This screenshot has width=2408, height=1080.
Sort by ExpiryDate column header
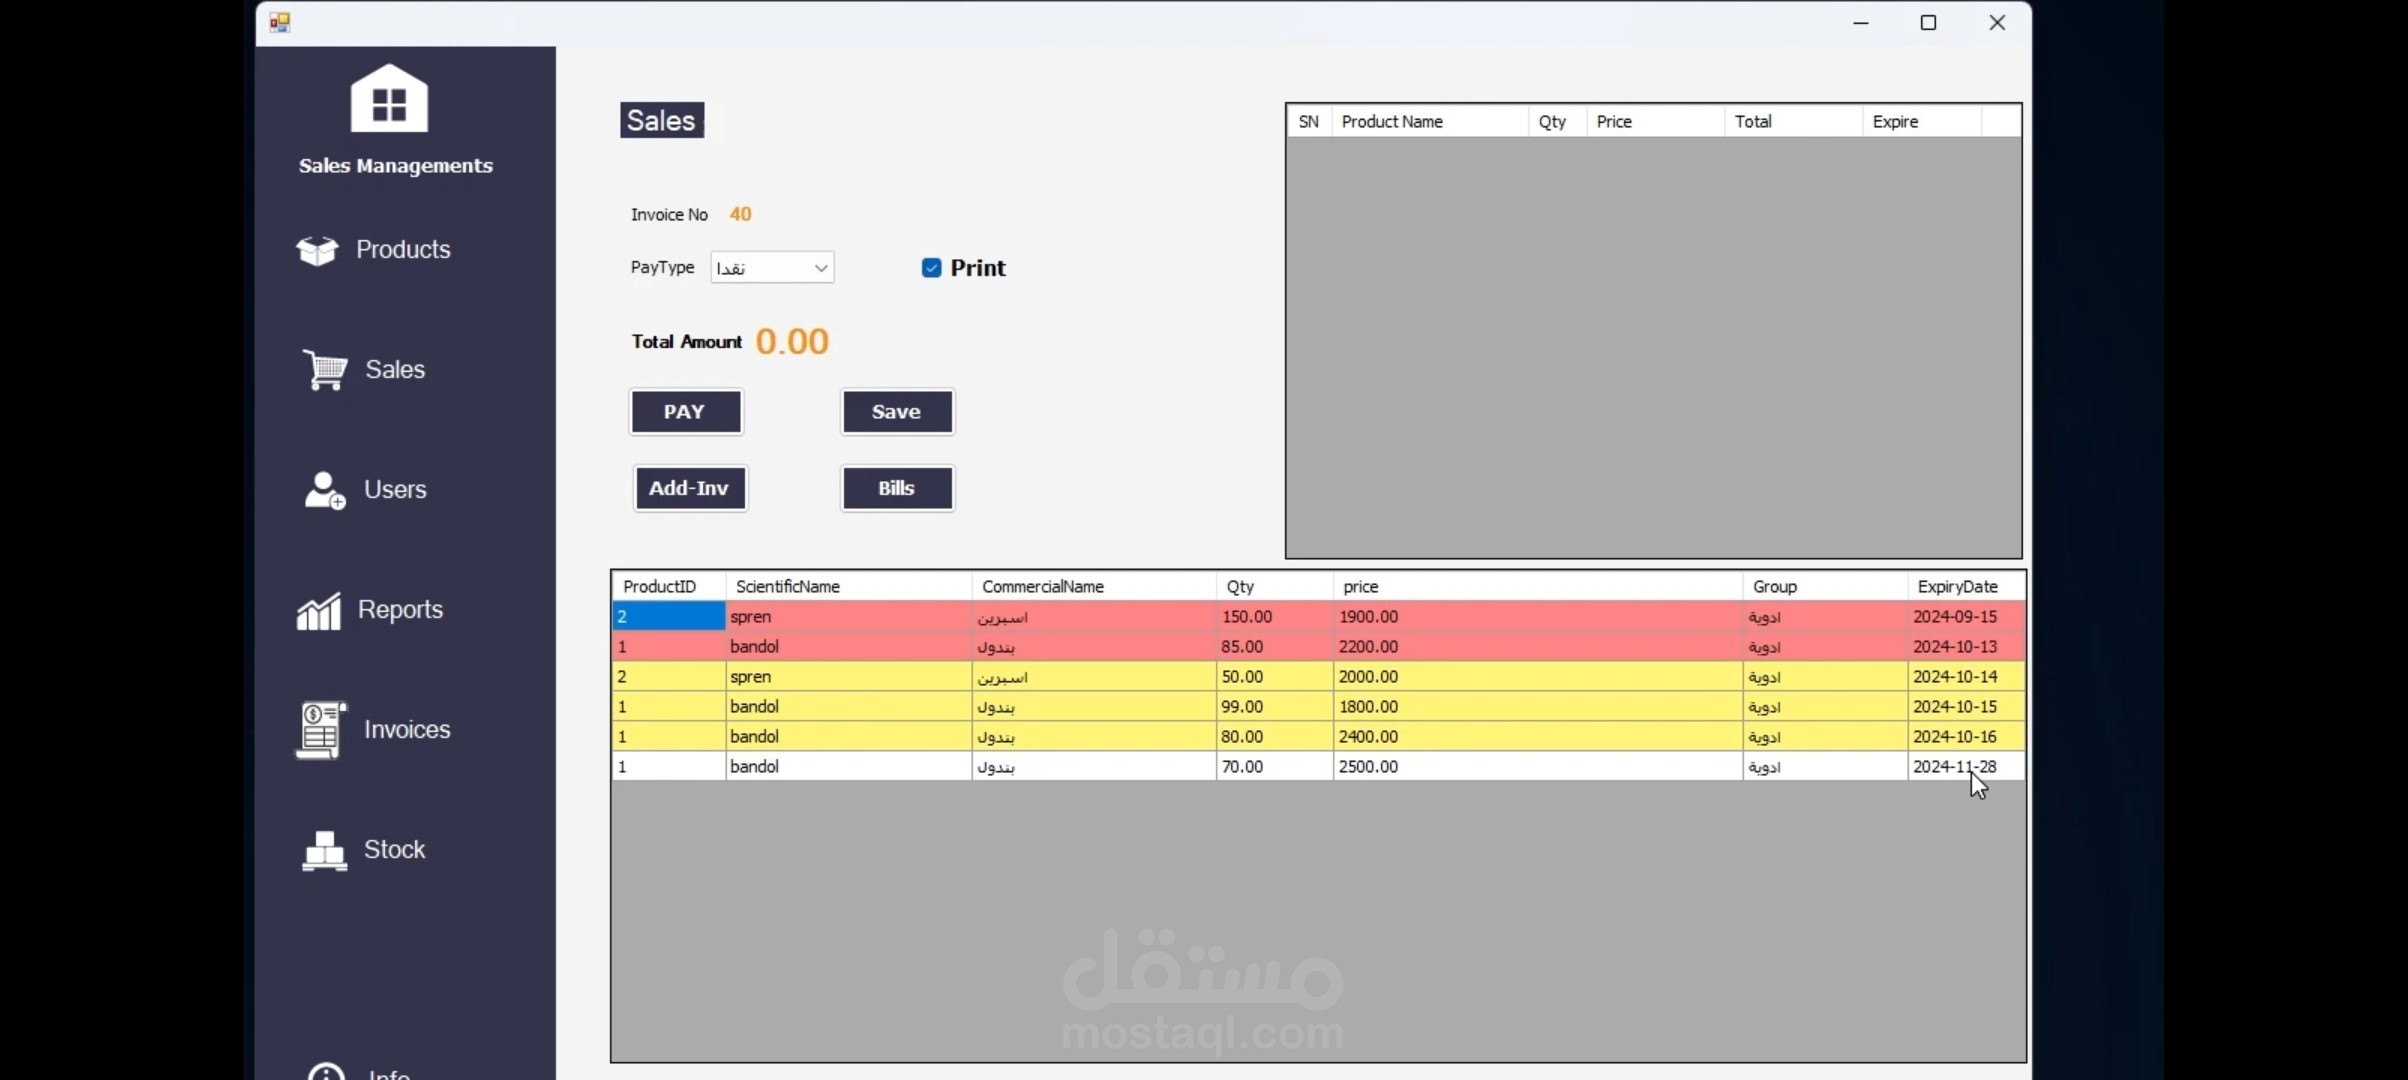(x=1957, y=587)
